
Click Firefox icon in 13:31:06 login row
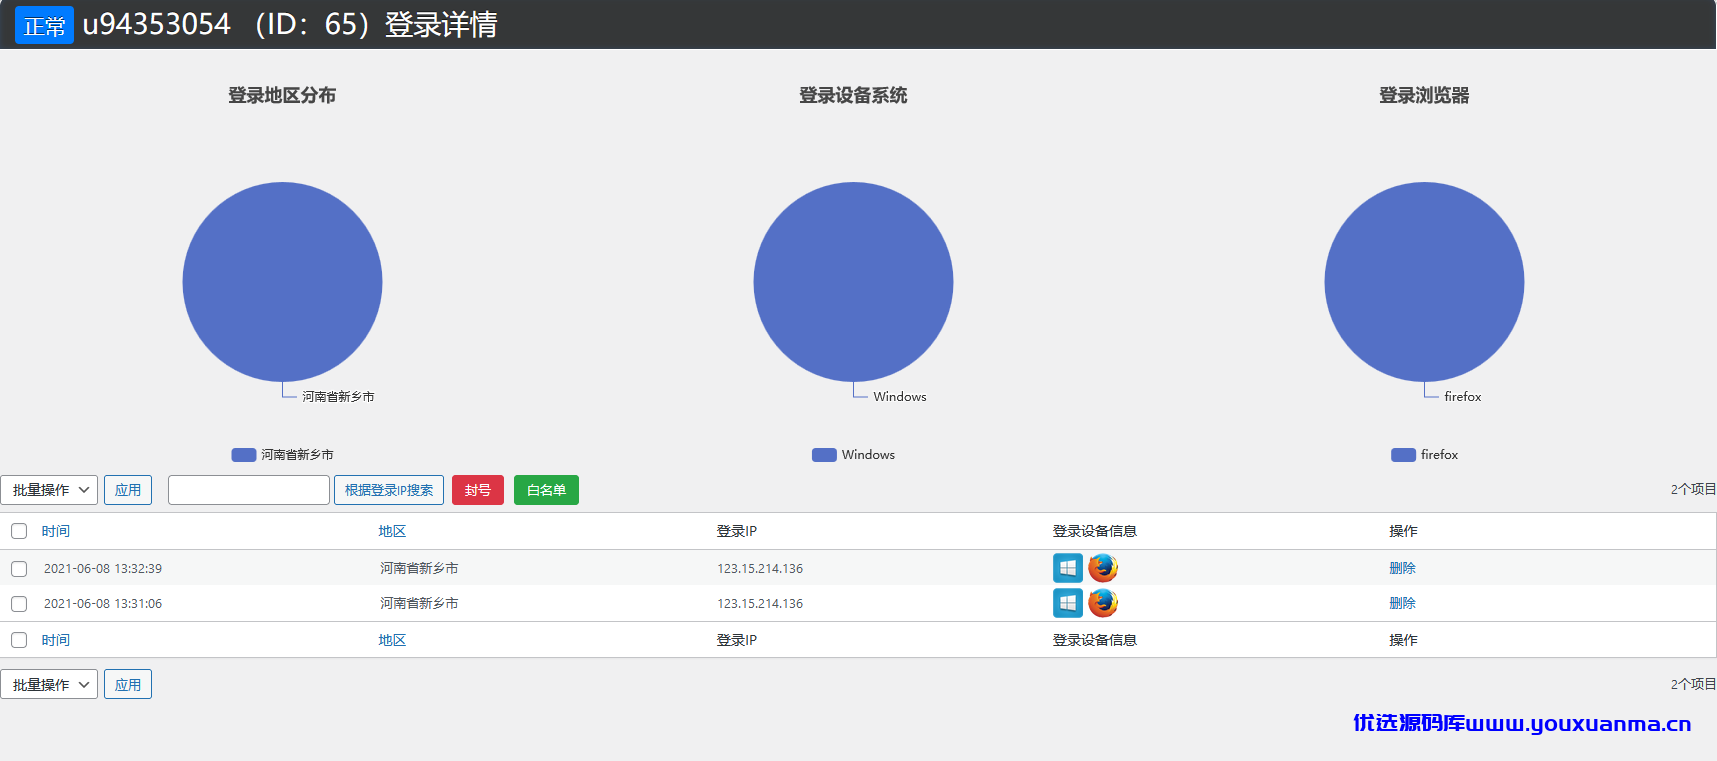[x=1103, y=603]
